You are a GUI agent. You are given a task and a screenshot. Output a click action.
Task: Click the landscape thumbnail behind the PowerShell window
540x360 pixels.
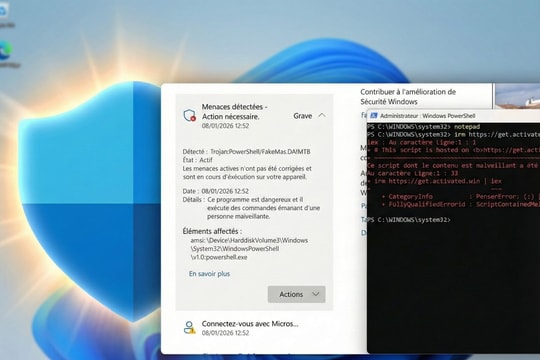click(517, 96)
